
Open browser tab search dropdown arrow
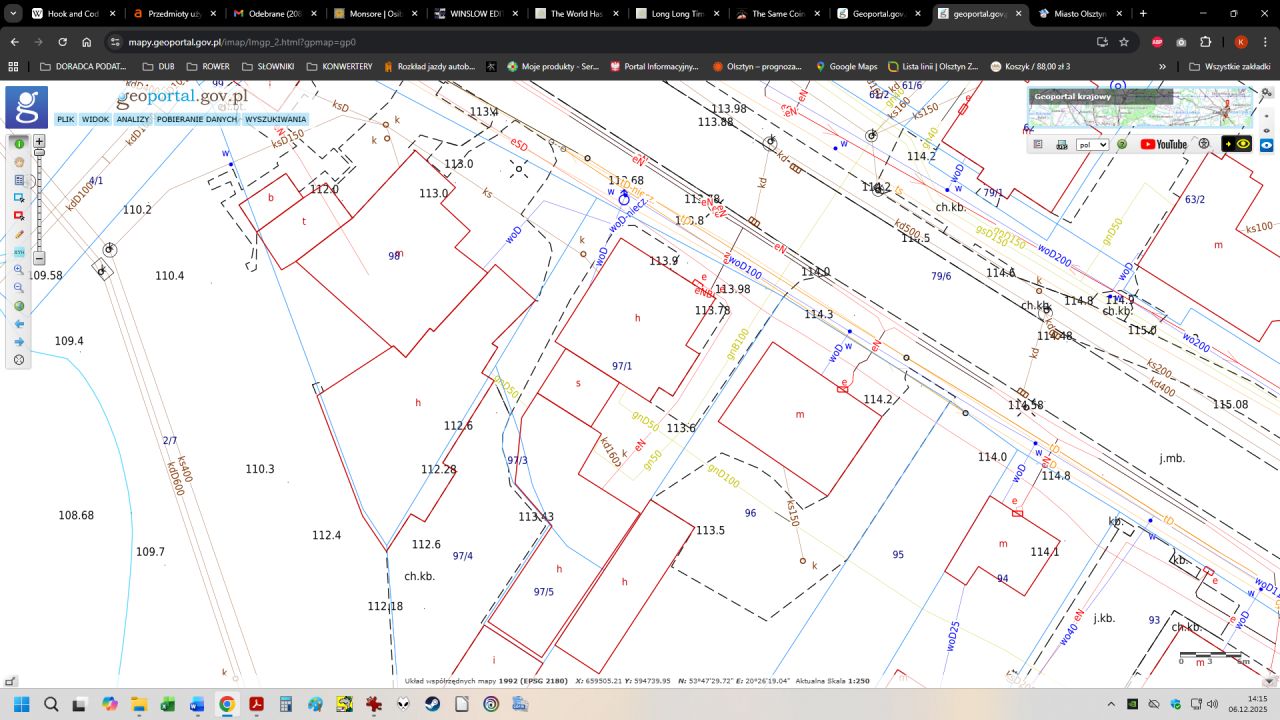click(x=14, y=14)
